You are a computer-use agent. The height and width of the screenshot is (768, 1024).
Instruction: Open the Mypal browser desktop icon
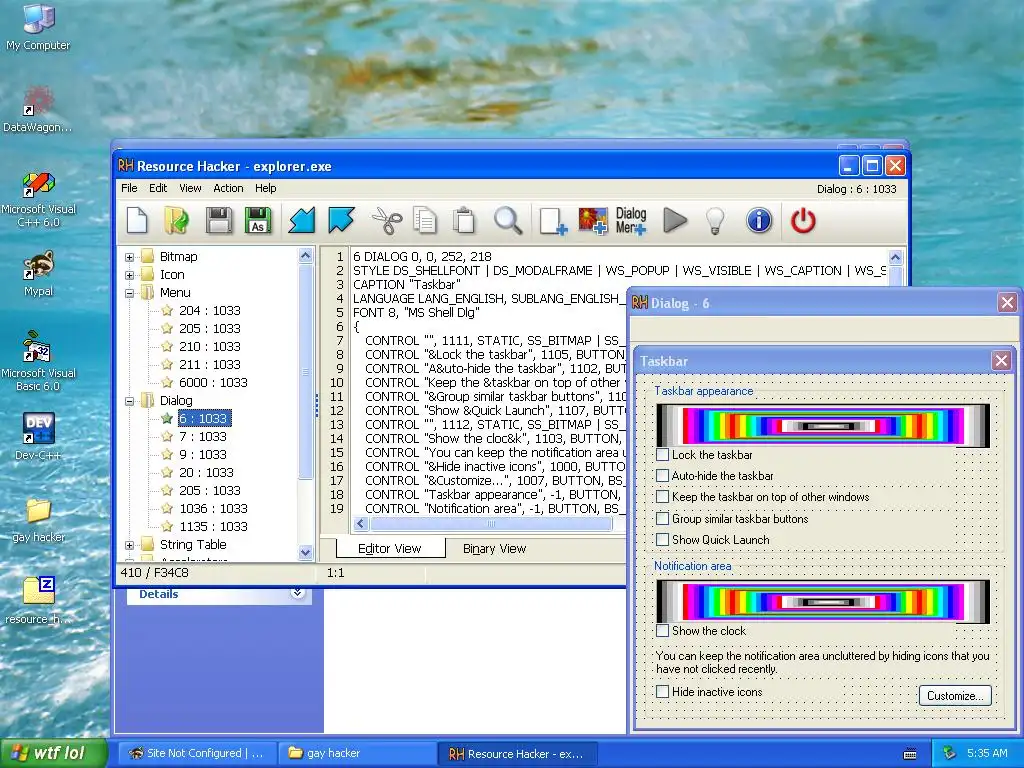click(x=38, y=273)
